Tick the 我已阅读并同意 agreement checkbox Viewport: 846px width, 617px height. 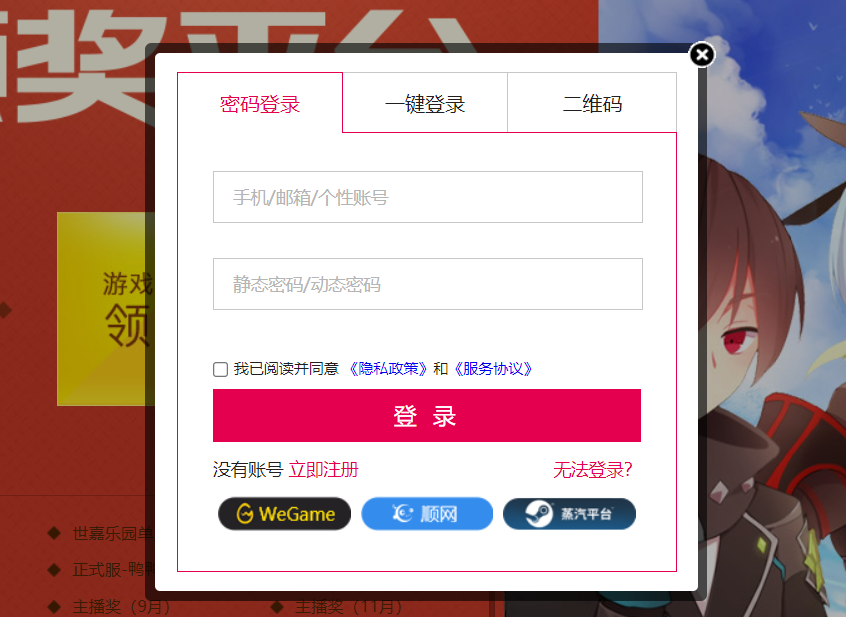[x=220, y=369]
